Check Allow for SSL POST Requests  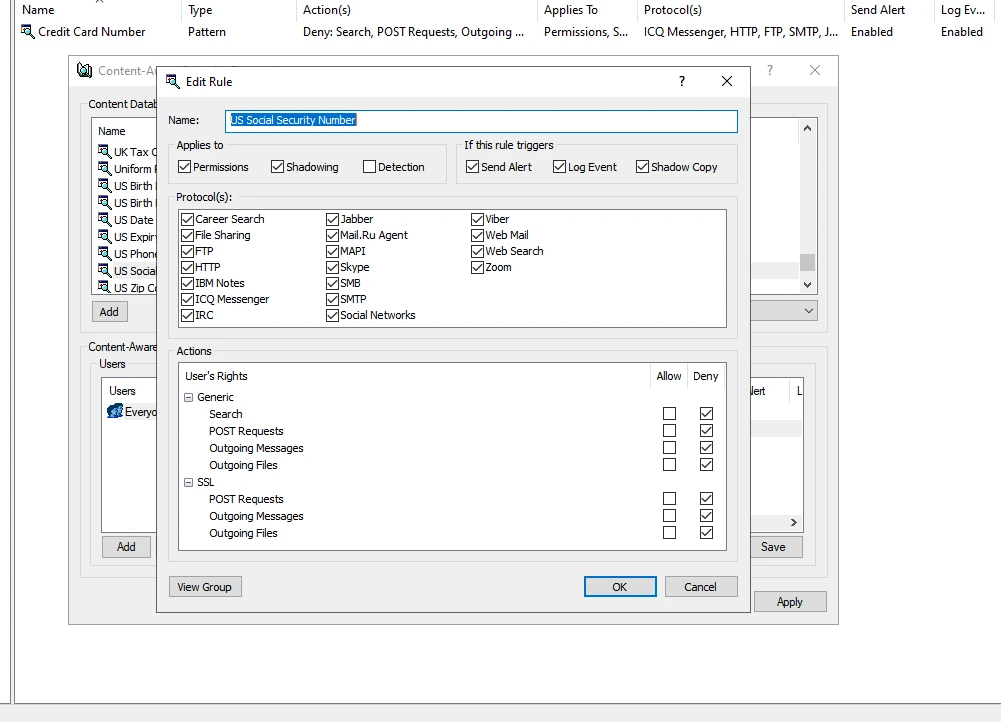[x=669, y=499]
